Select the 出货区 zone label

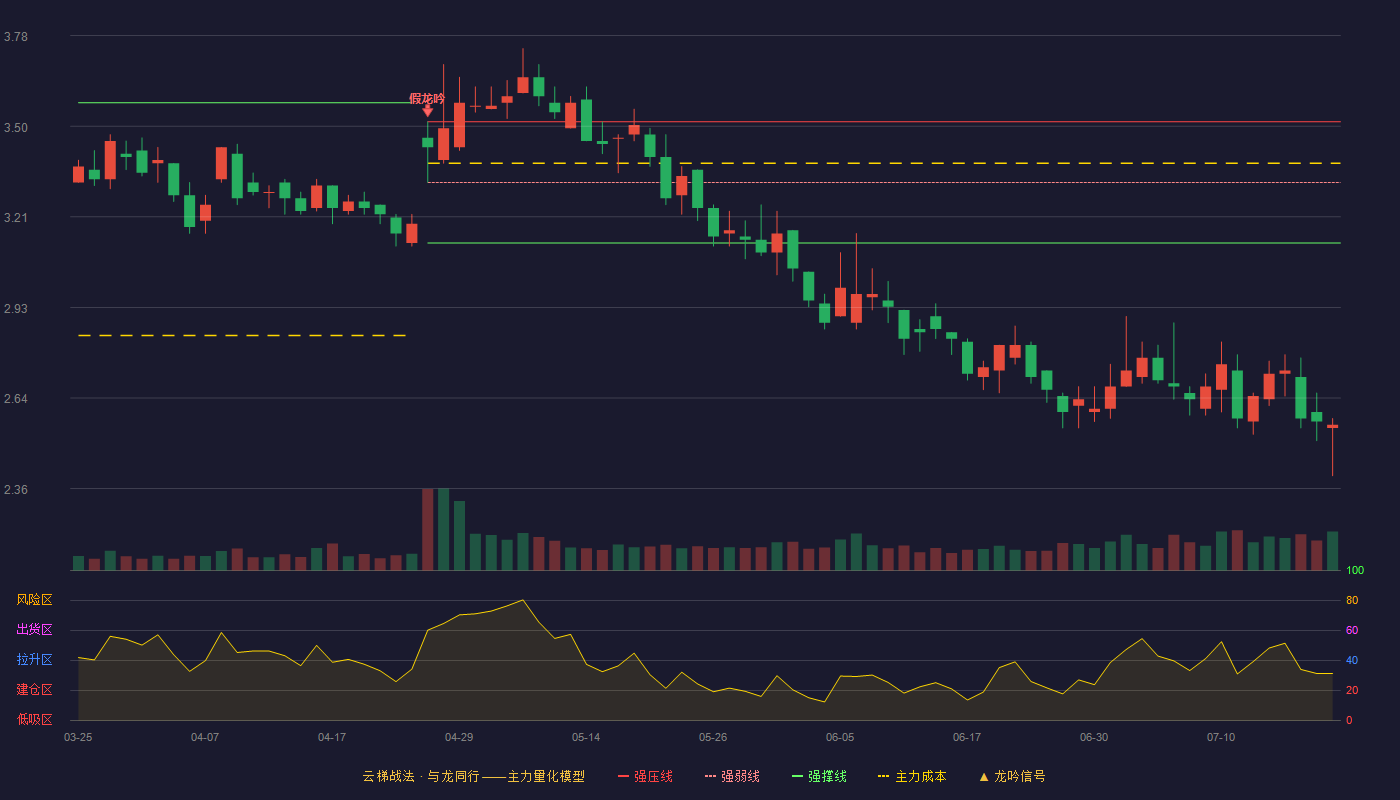tap(34, 630)
